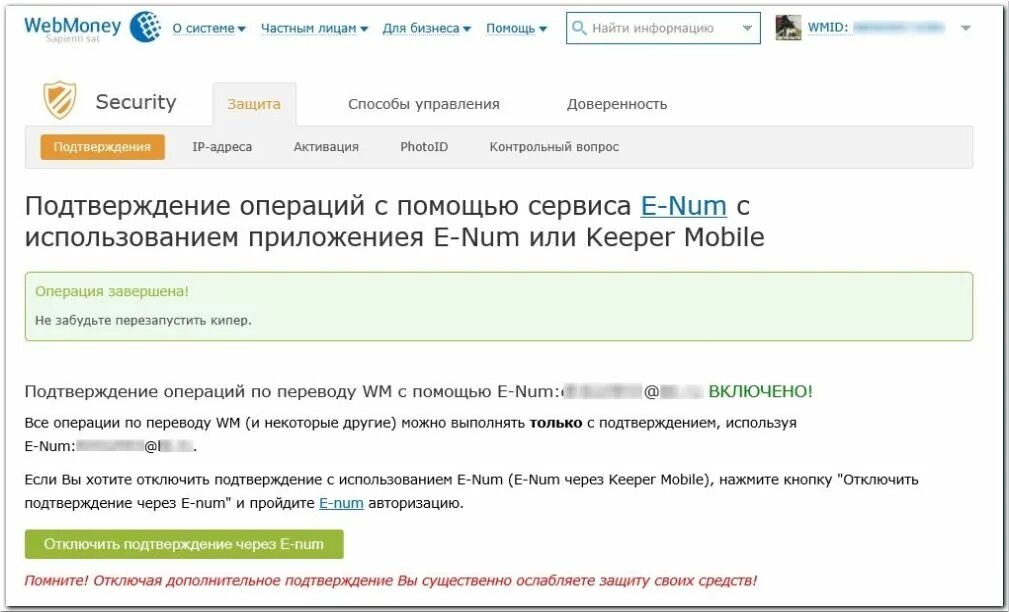1009x612 pixels.
Task: Expand the 'Для бизнеса' menu
Action: click(427, 28)
